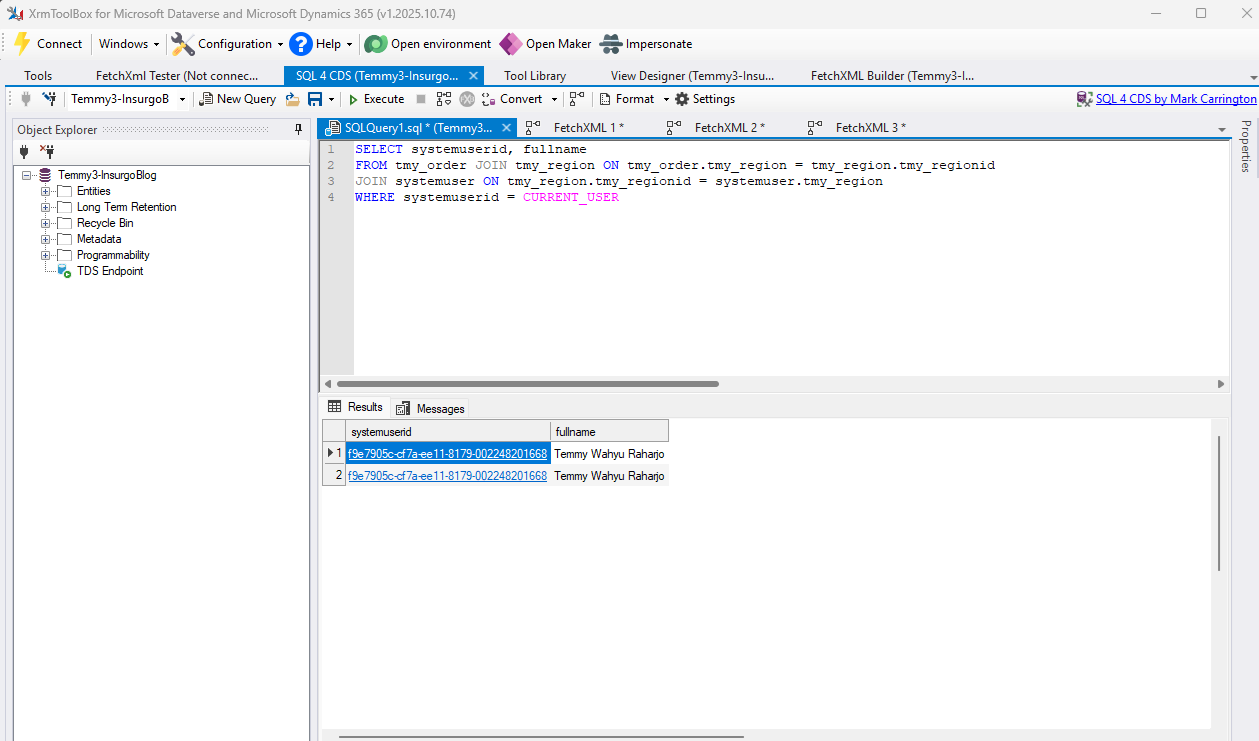Collapse the Temmy3-InsurgoBlog tree node
Viewport: 1259px width, 741px height.
(x=26, y=175)
